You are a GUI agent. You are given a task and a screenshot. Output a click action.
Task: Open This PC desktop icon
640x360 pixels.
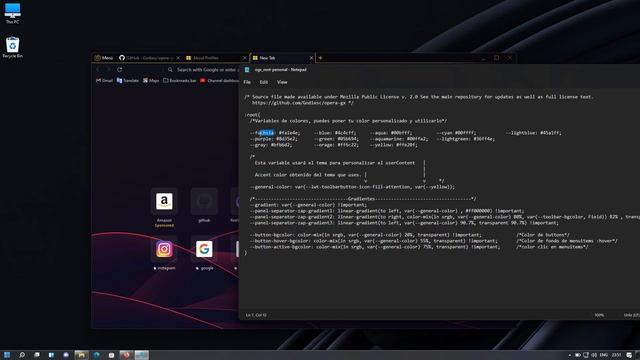tap(12, 13)
